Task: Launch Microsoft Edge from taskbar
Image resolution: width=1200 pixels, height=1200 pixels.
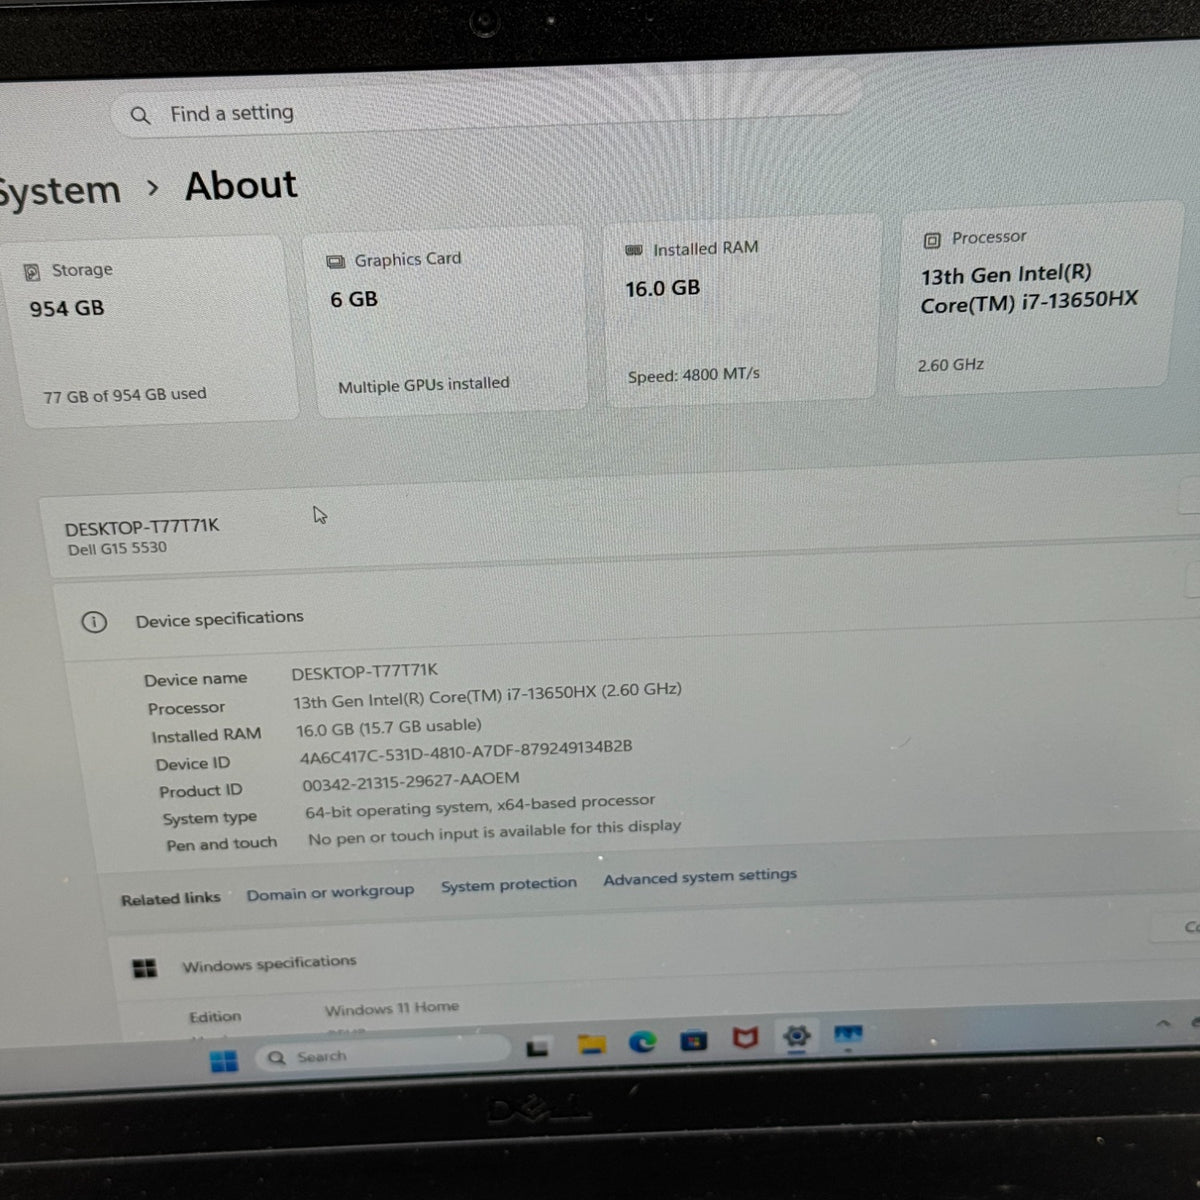Action: (x=642, y=1042)
